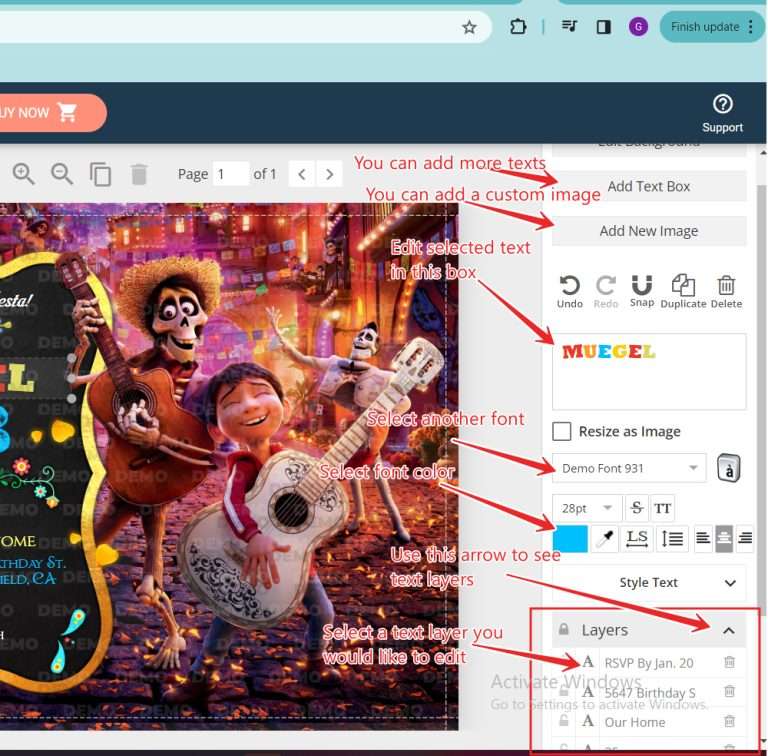Toggle the TT all caps option
Screen dimensions: 768x756
662,508
